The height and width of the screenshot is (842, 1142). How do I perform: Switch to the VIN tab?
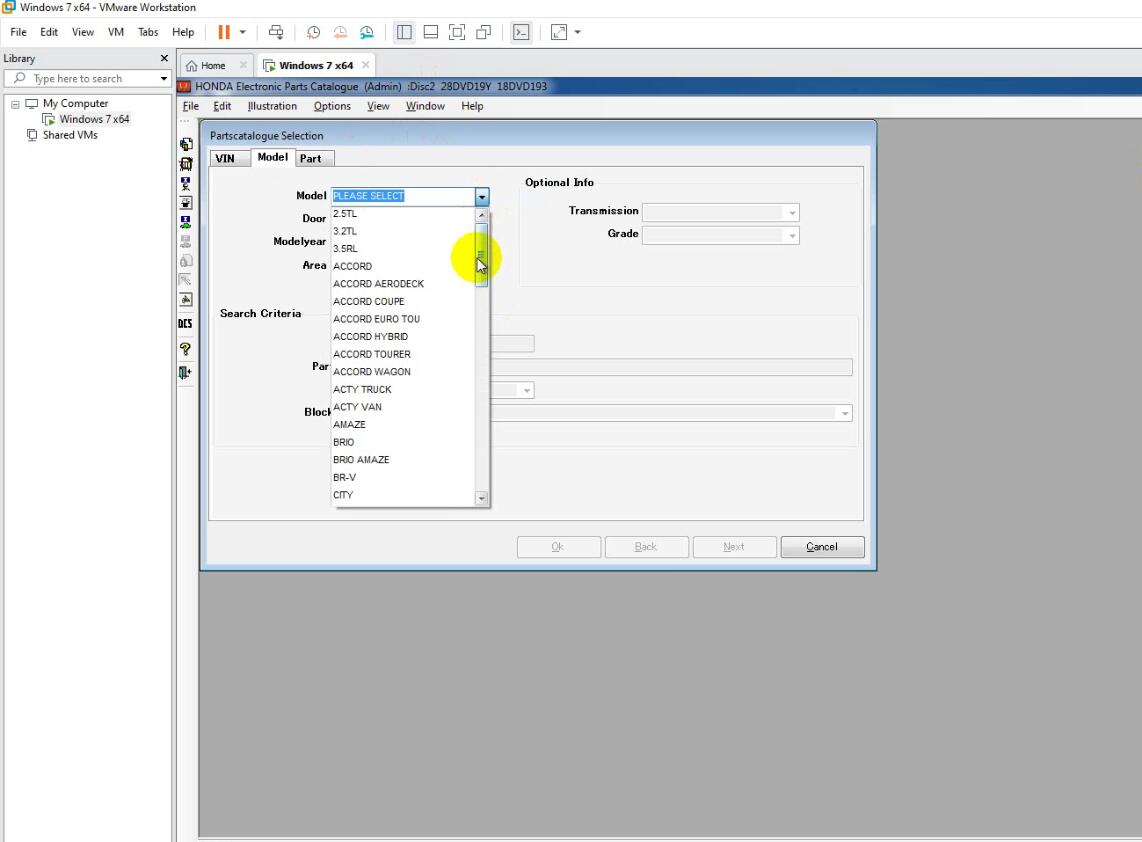[225, 158]
